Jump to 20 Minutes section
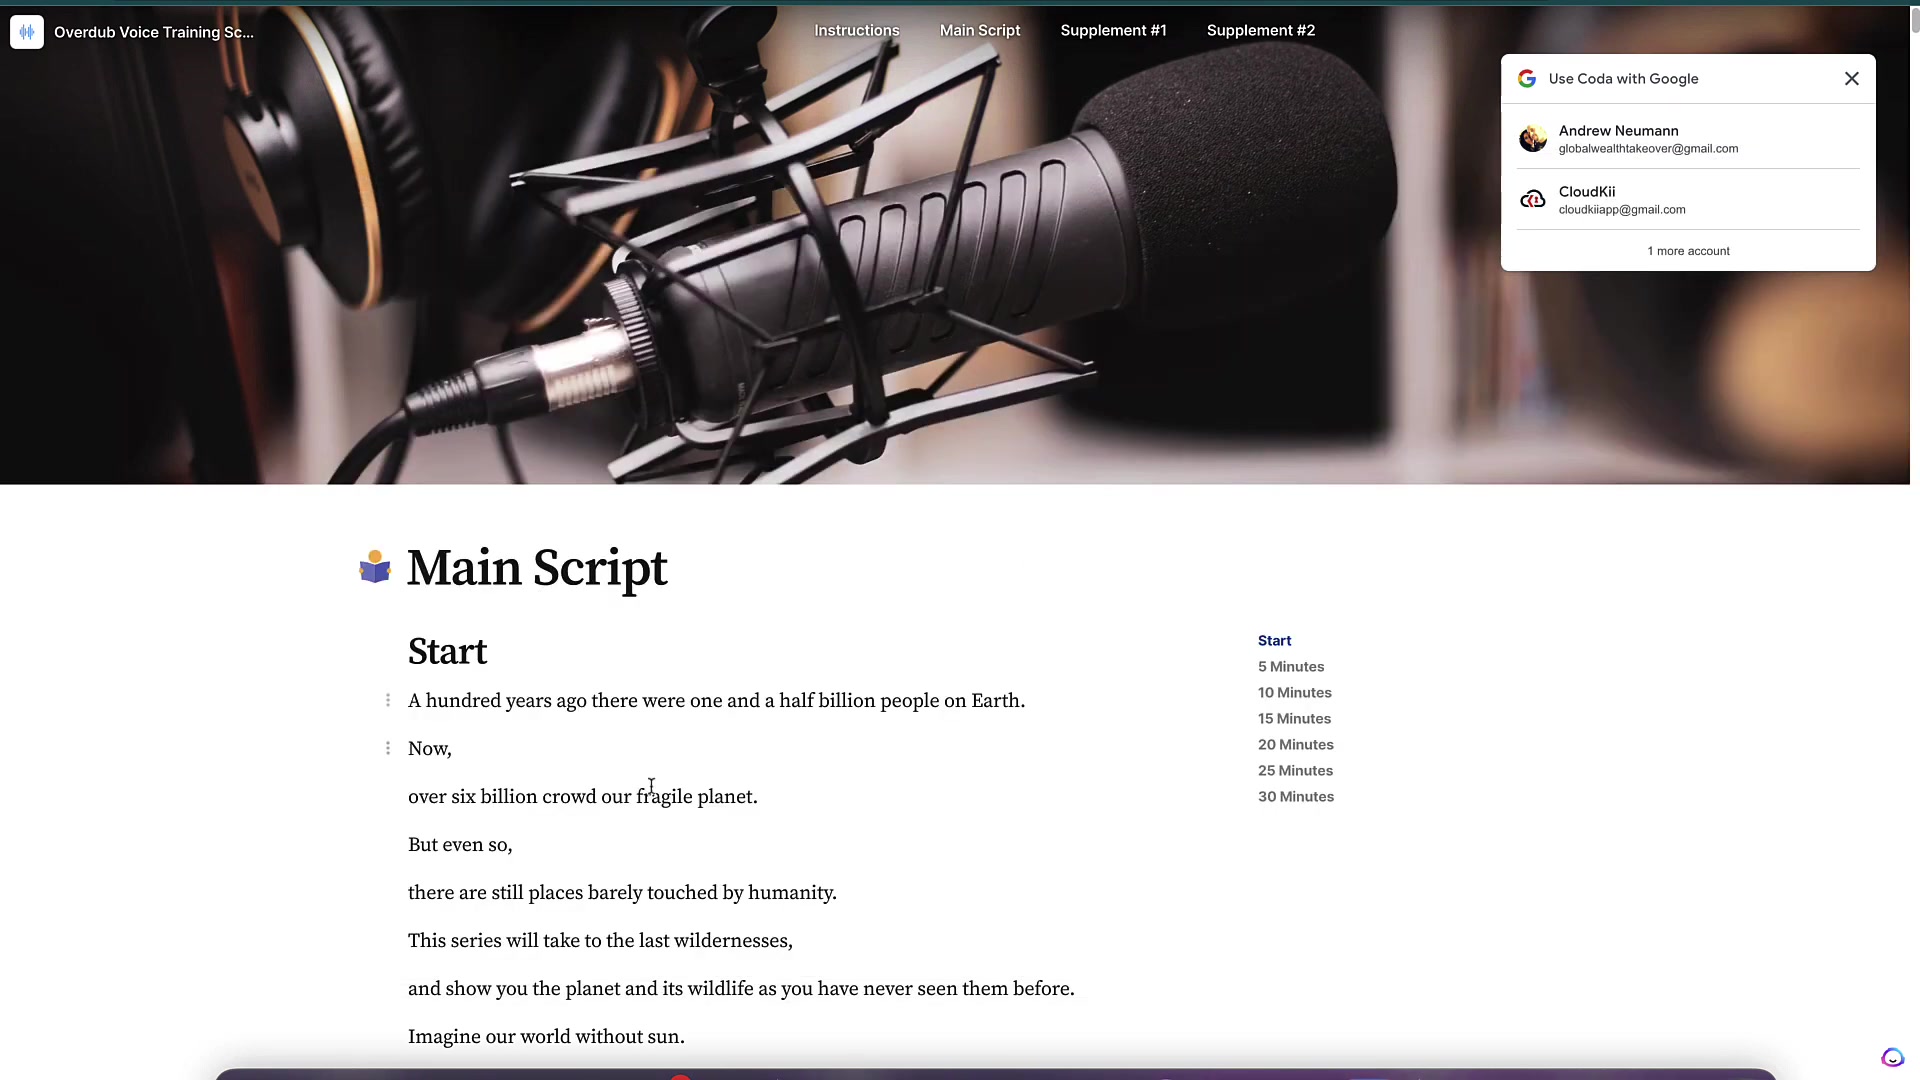 point(1296,745)
